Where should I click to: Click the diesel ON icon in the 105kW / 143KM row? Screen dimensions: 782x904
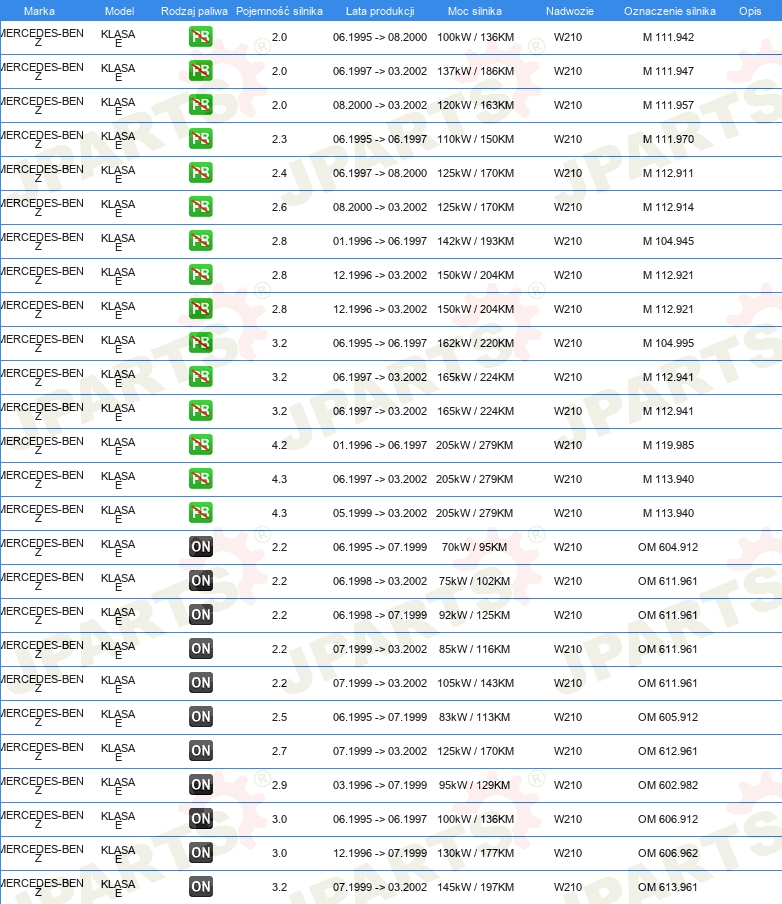[x=201, y=683]
